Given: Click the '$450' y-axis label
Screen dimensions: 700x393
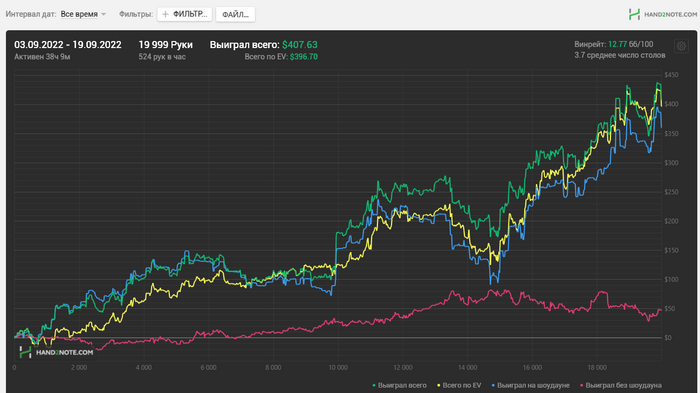Looking at the screenshot, I should [x=671, y=75].
